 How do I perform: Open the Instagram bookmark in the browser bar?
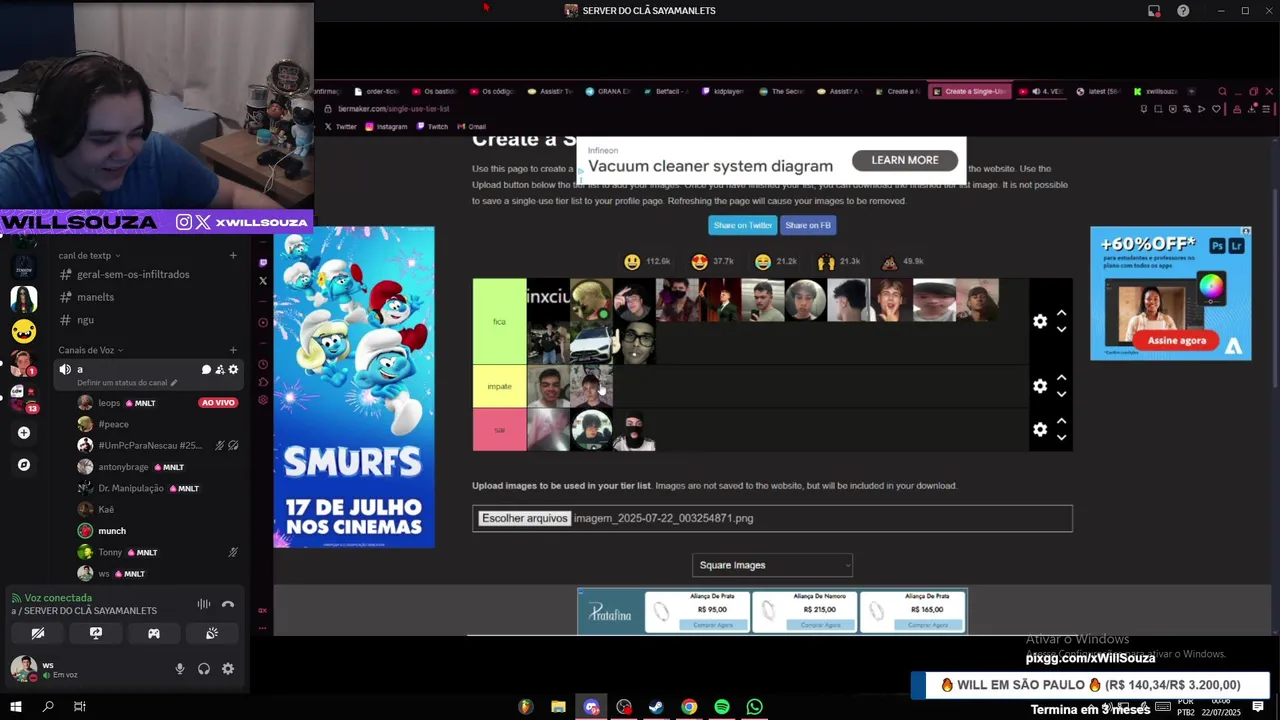tap(386, 127)
